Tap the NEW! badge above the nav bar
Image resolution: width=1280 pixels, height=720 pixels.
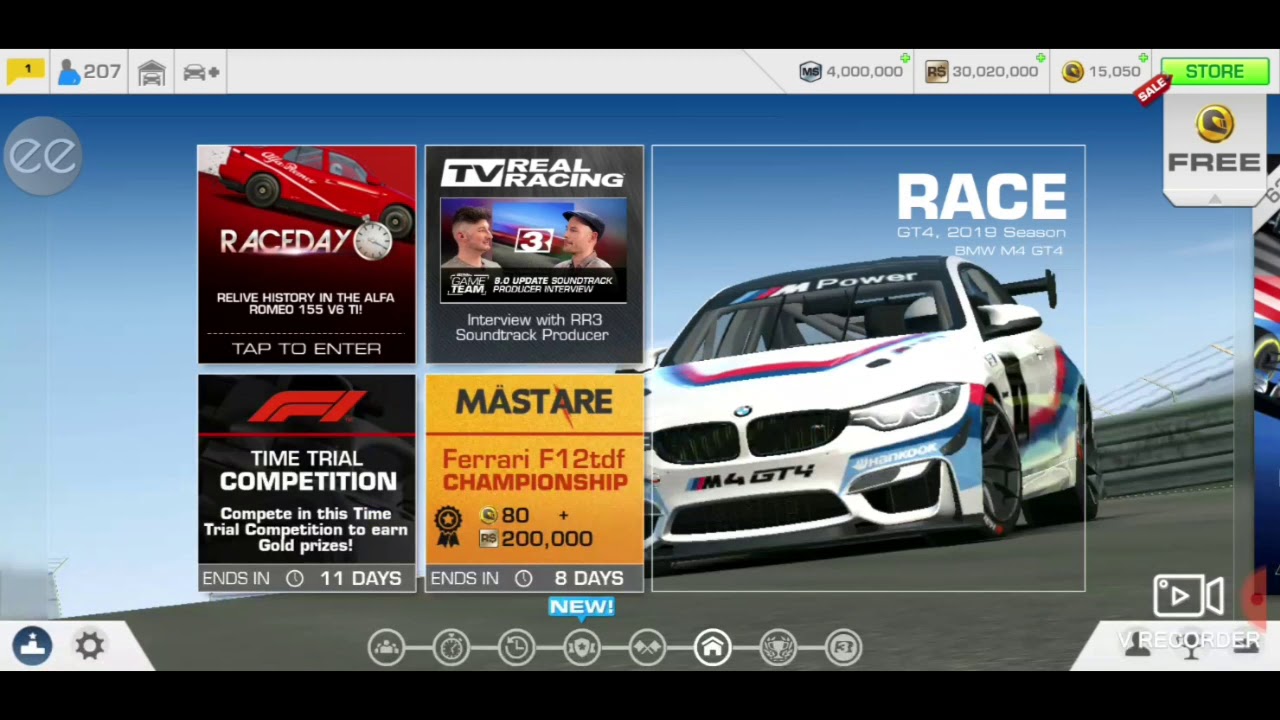click(581, 606)
